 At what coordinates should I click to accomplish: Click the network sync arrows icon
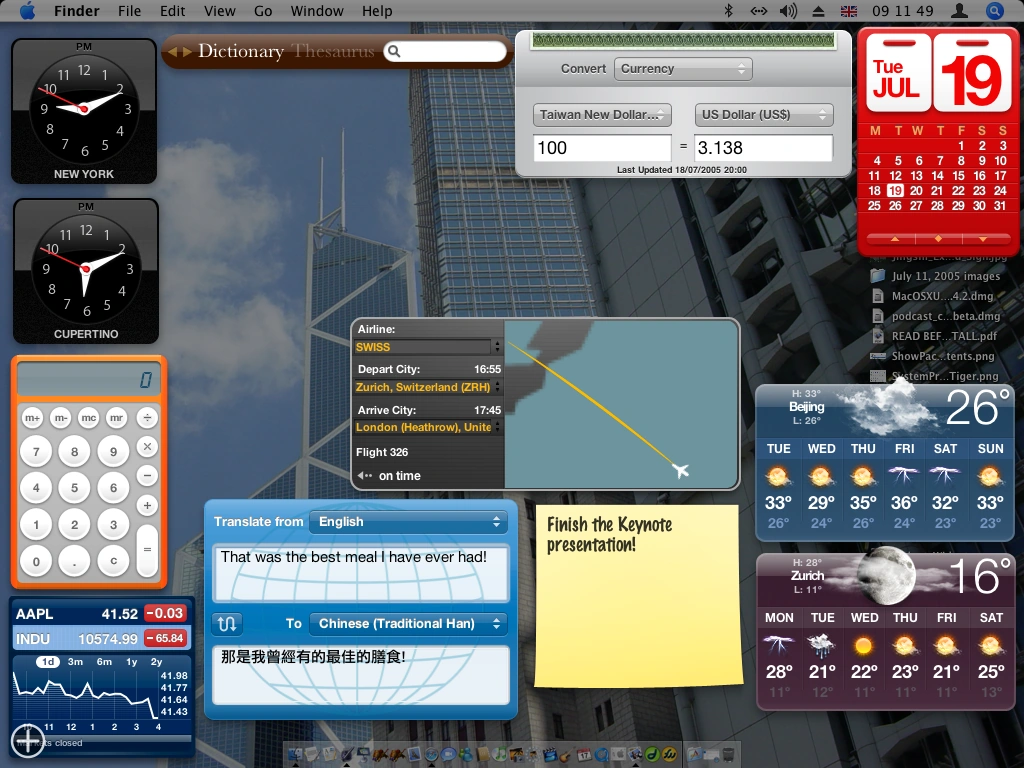tap(758, 11)
